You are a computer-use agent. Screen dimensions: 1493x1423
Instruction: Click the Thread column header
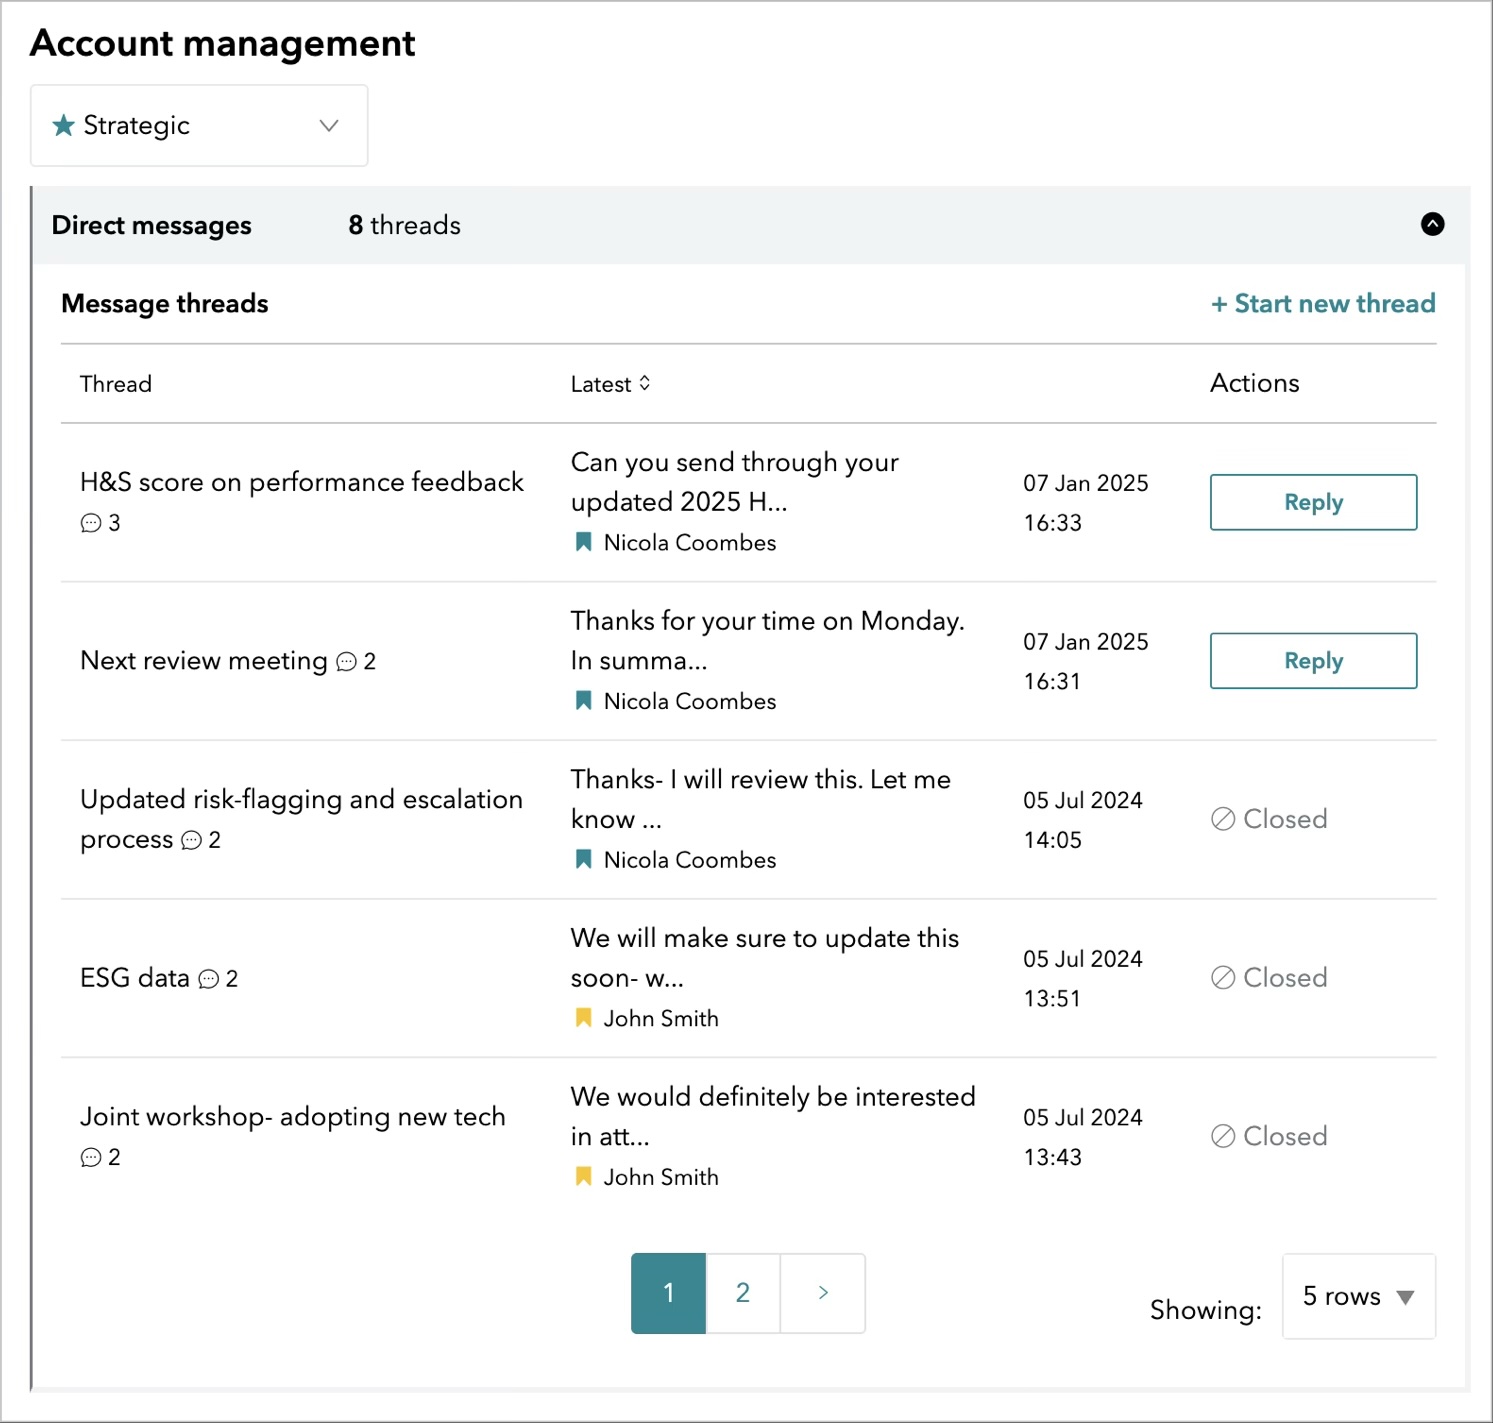pos(116,384)
